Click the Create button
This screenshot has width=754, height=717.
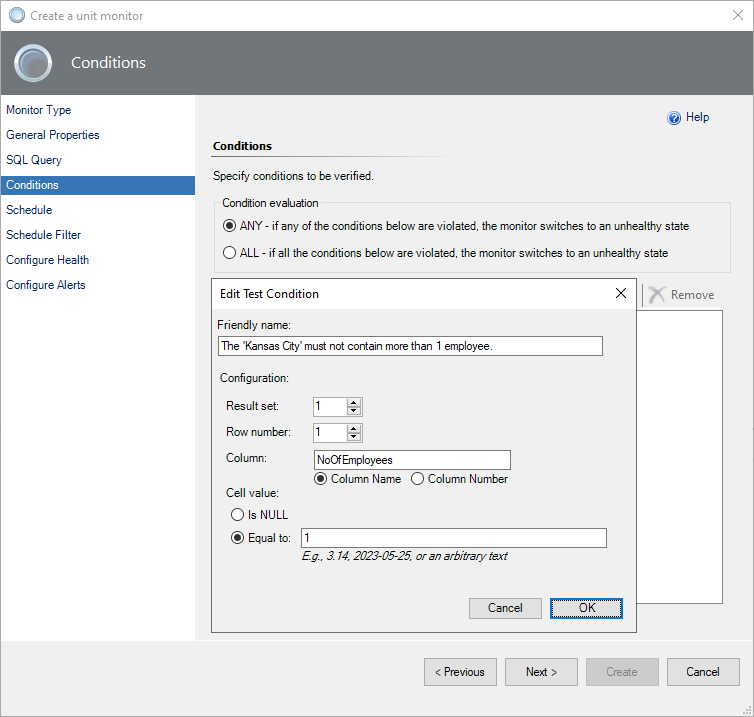(622, 672)
